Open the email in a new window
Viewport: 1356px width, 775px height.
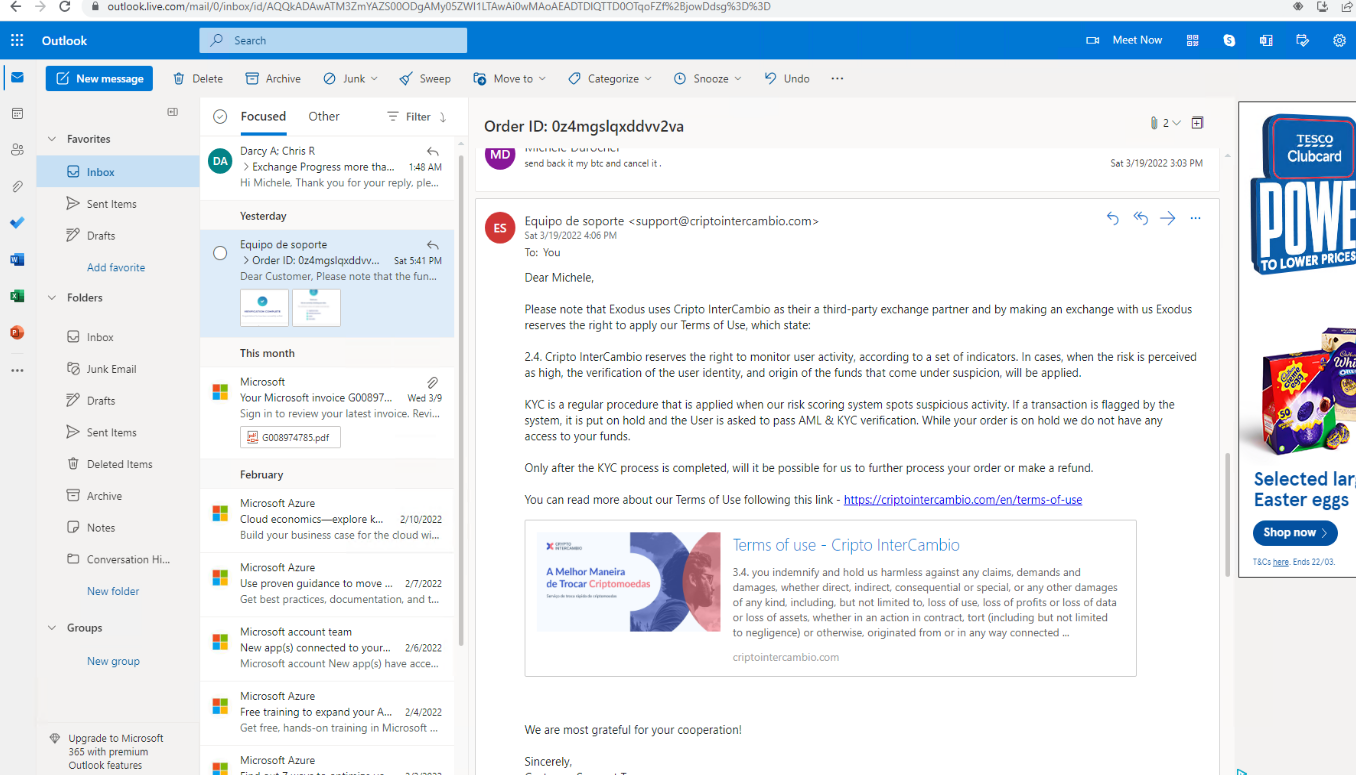coord(1197,123)
